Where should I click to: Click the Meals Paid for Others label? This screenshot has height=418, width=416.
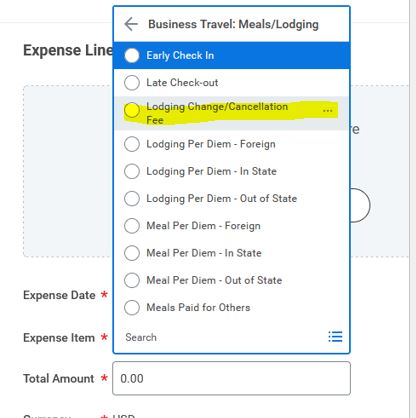(x=198, y=307)
